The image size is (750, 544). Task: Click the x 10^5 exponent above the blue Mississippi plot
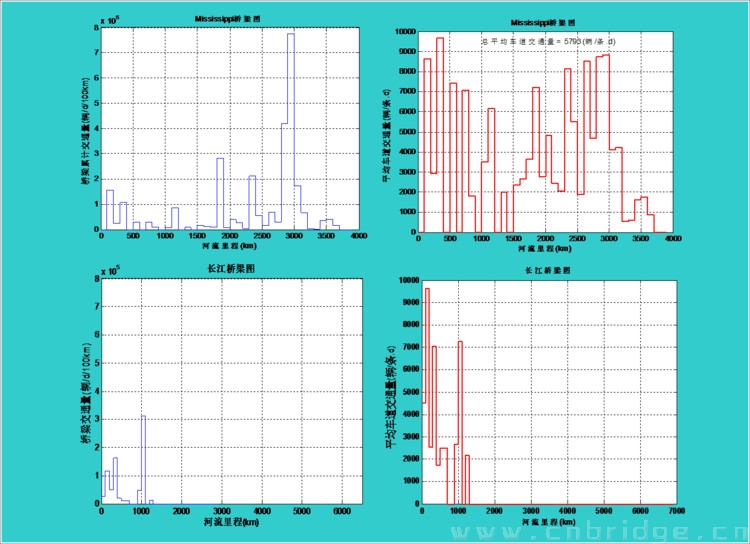click(x=110, y=20)
